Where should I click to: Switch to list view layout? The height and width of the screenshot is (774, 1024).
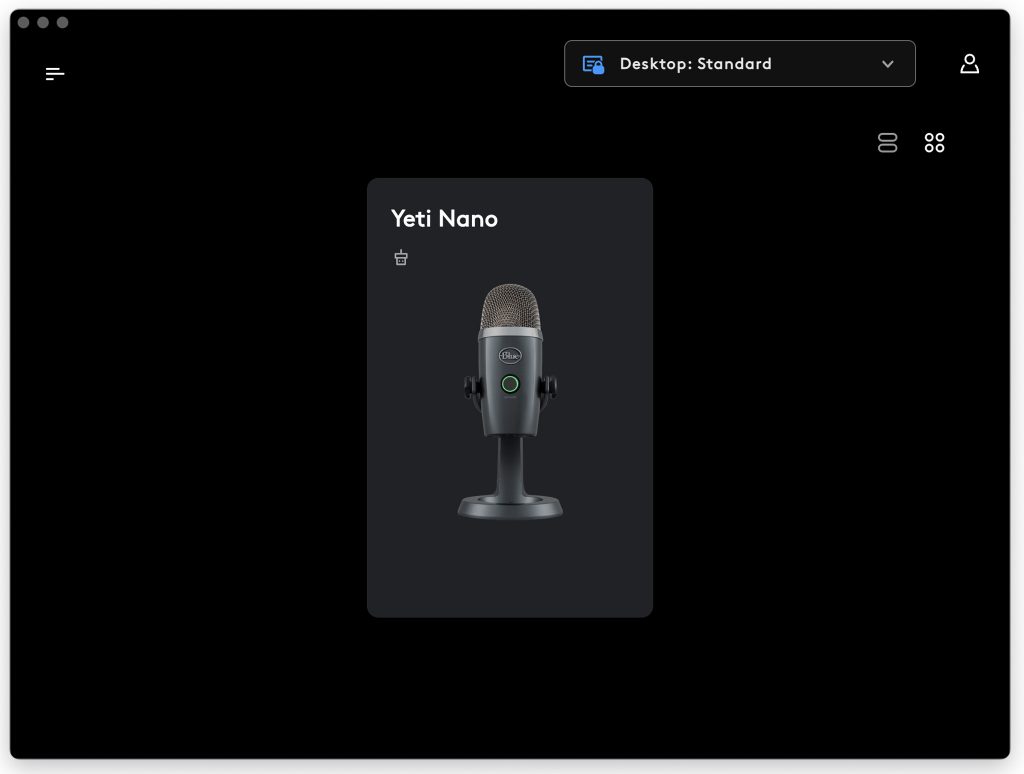tap(888, 142)
